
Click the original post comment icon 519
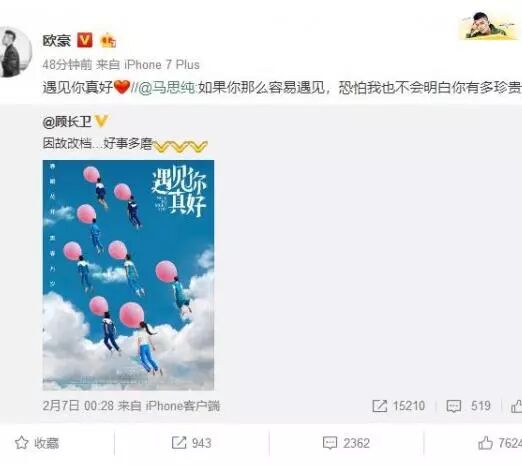[x=454, y=406]
